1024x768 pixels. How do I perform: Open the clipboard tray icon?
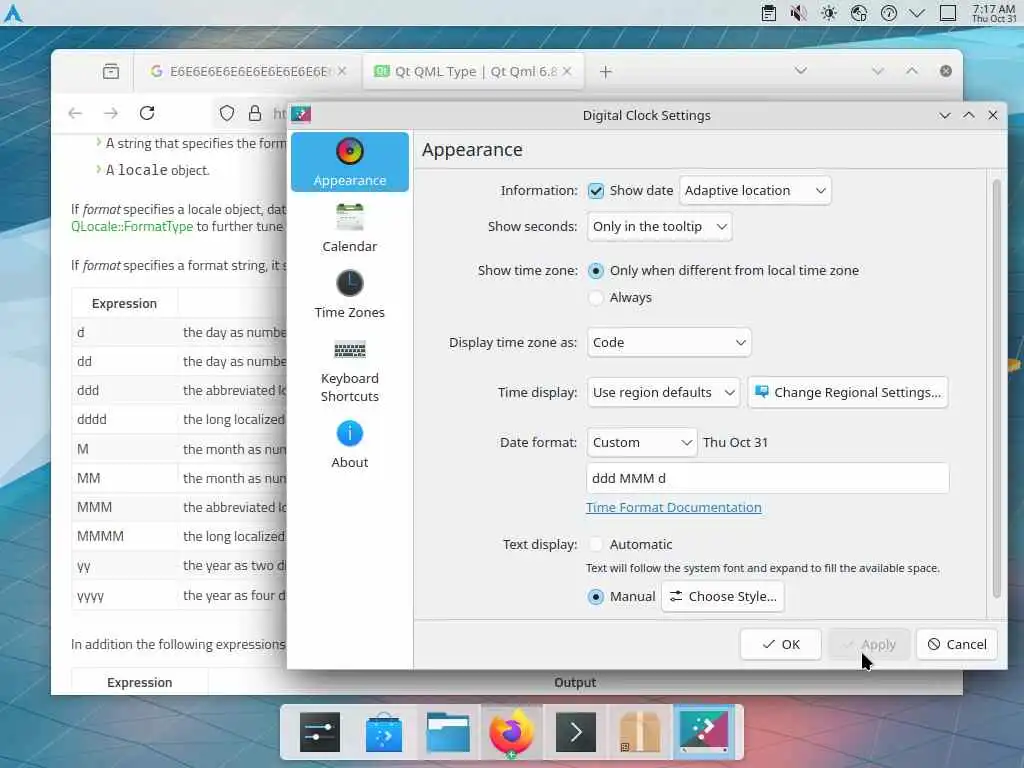click(769, 13)
